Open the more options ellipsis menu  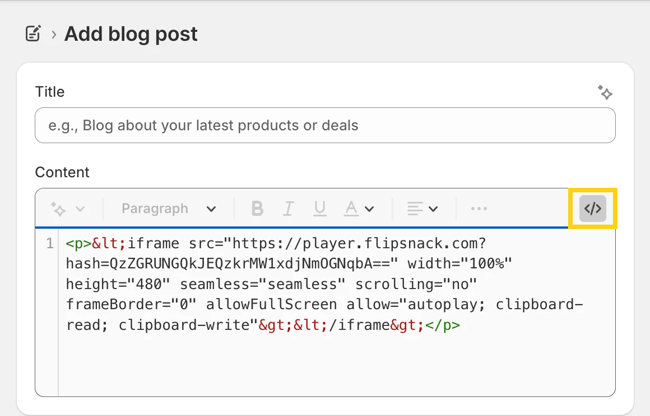[479, 209]
